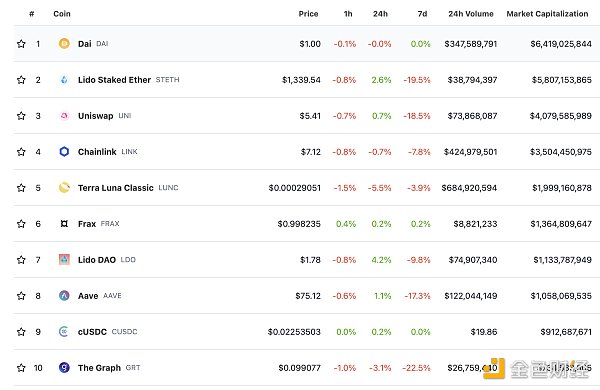Click the Terra Luna Classic logo icon

click(64, 188)
